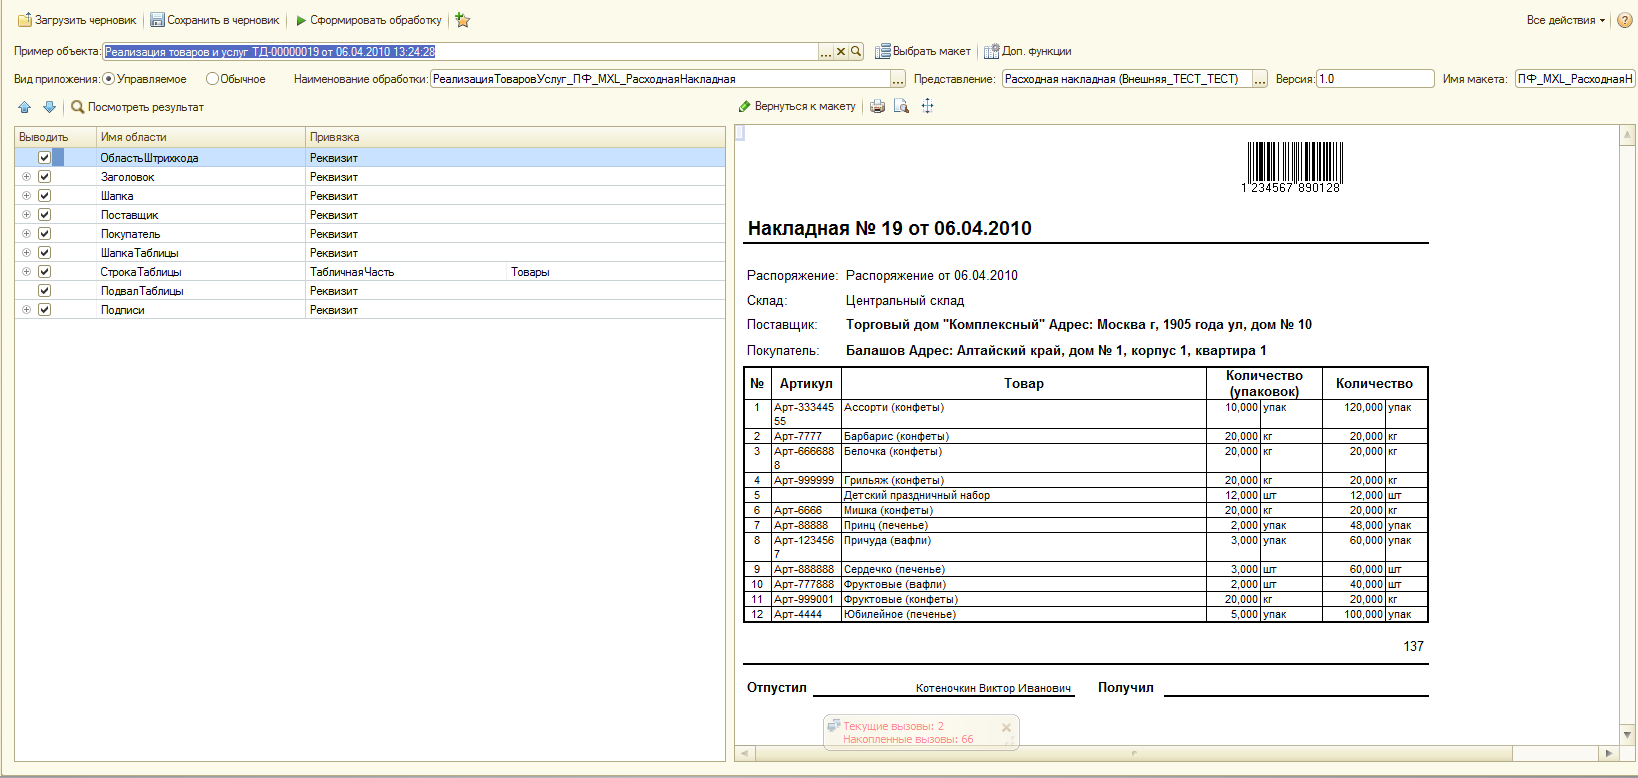Expand the Подписи tree row
Viewport: 1638px width, 778px height.
[26, 310]
